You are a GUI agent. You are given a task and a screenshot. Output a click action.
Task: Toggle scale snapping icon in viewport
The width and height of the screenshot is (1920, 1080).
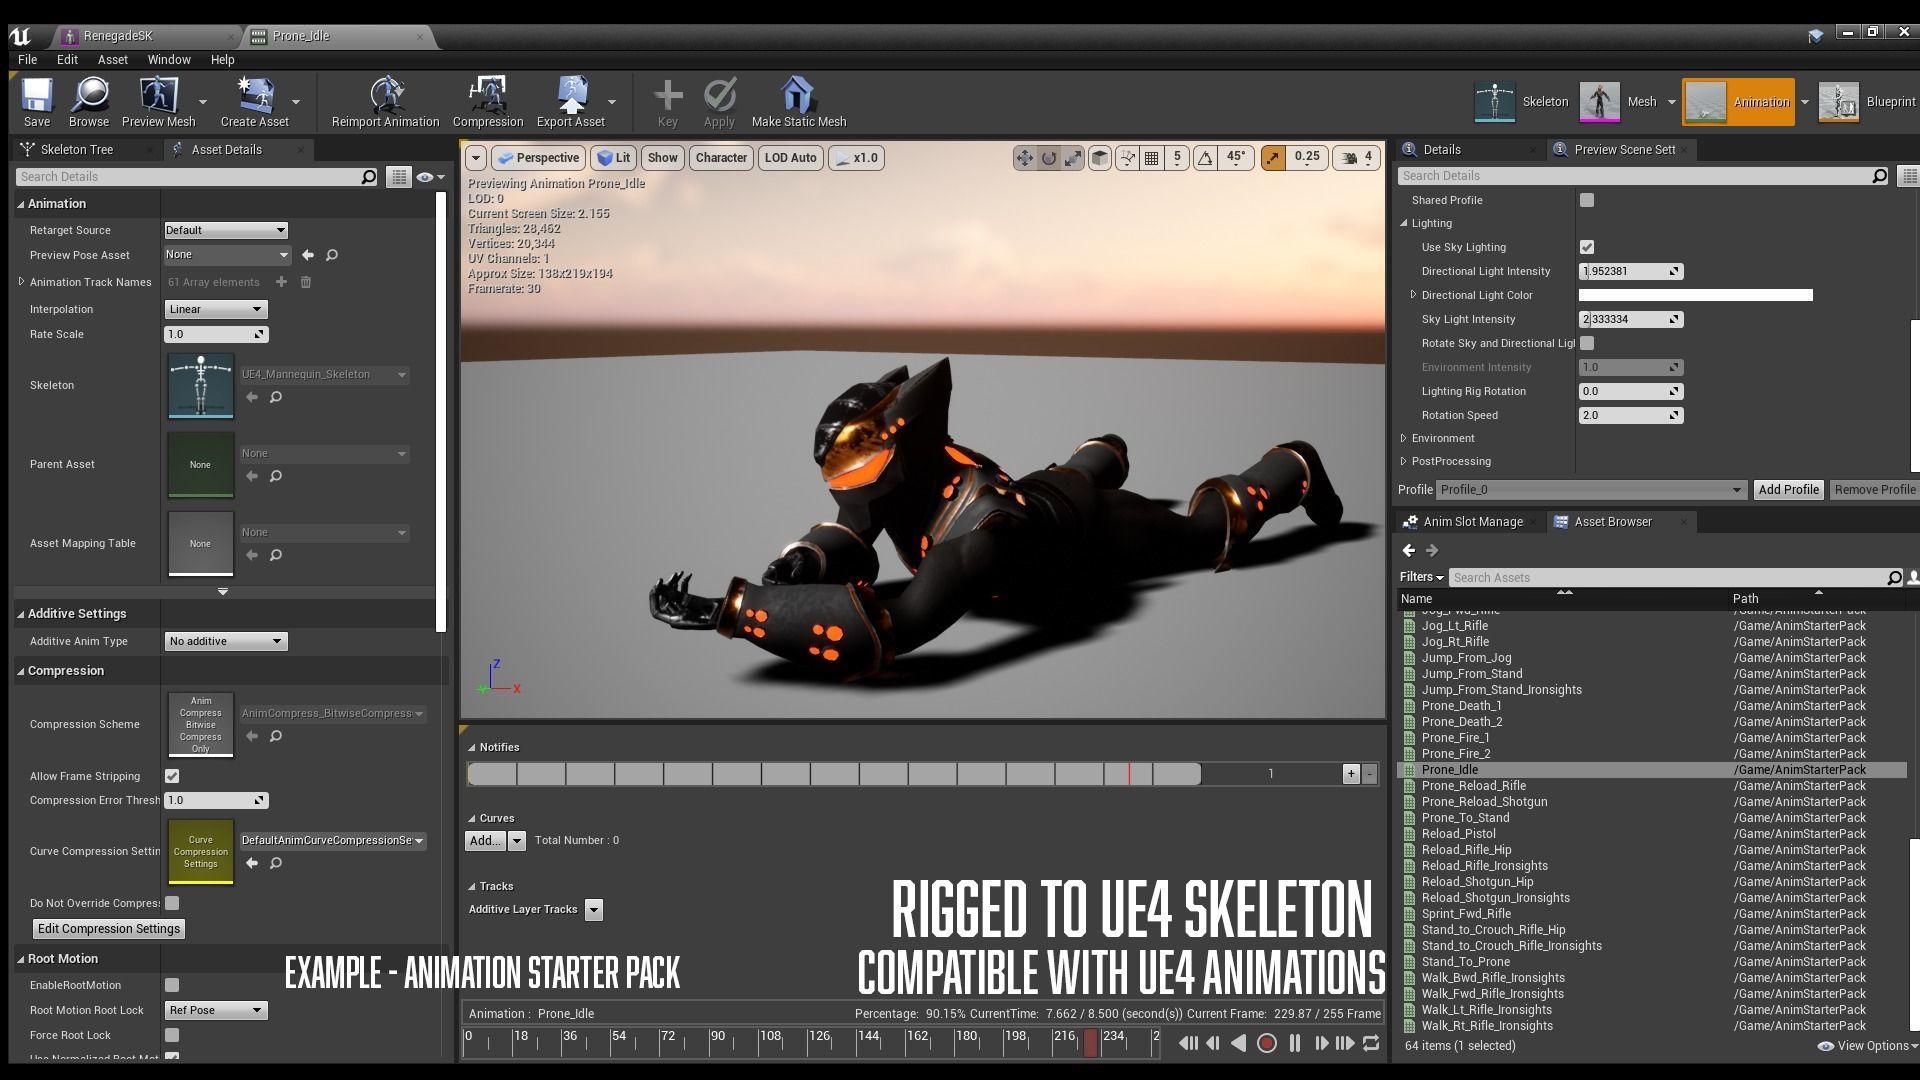[x=1273, y=158]
